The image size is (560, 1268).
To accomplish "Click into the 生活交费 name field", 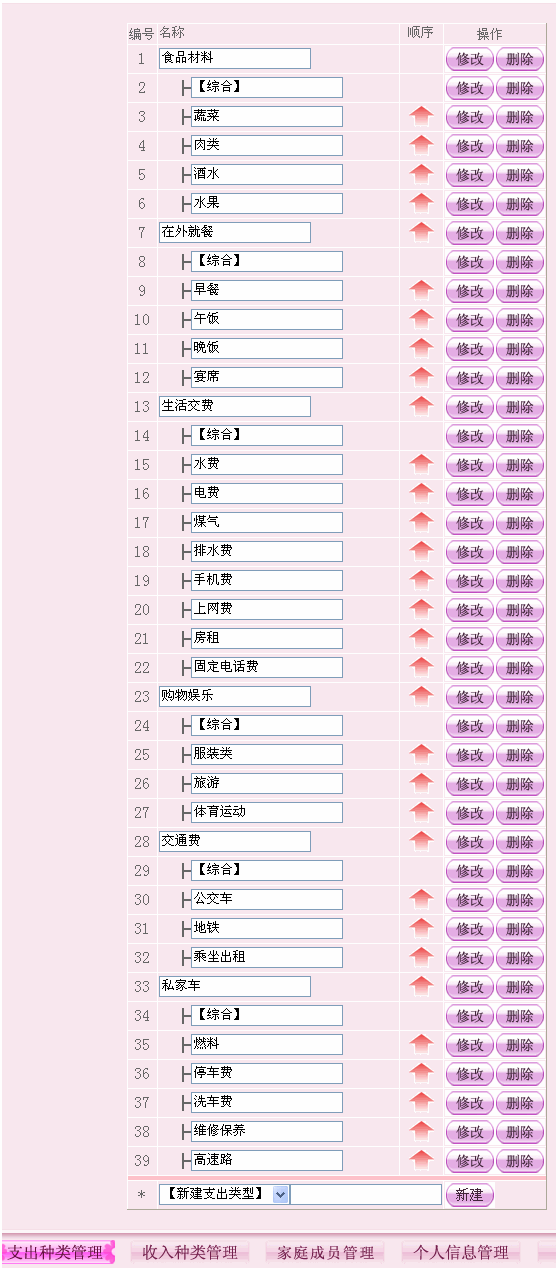I will [235, 406].
